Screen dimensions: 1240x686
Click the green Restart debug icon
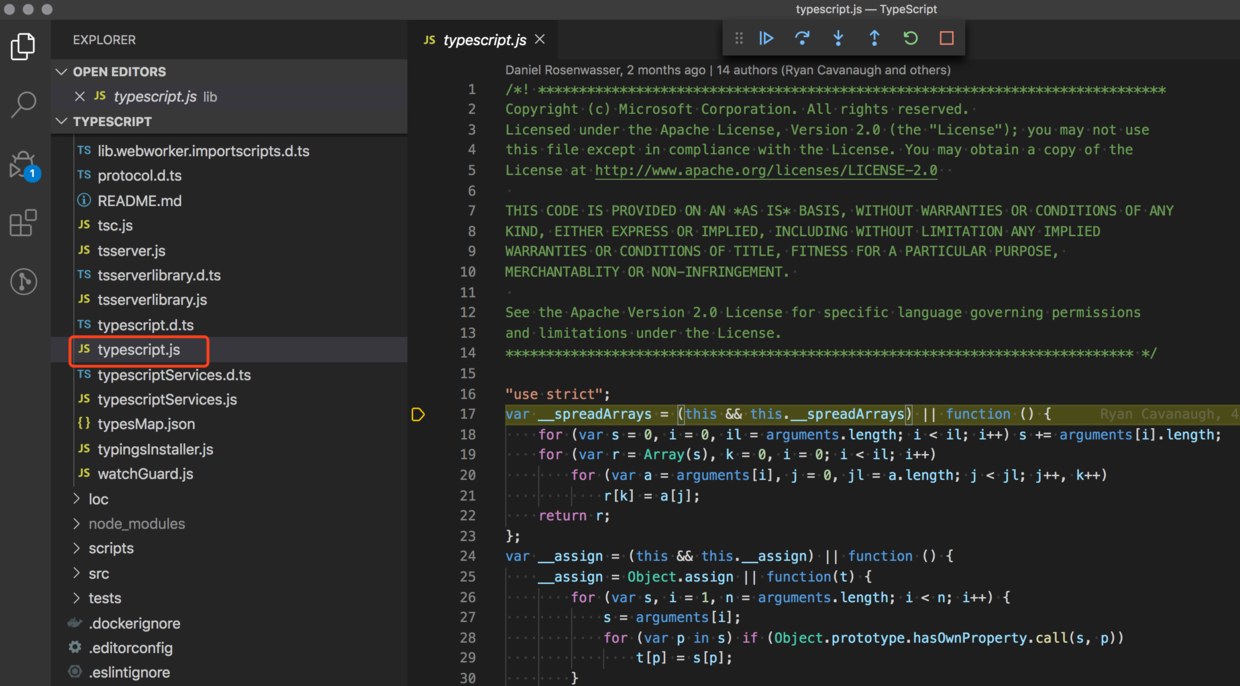tap(910, 38)
